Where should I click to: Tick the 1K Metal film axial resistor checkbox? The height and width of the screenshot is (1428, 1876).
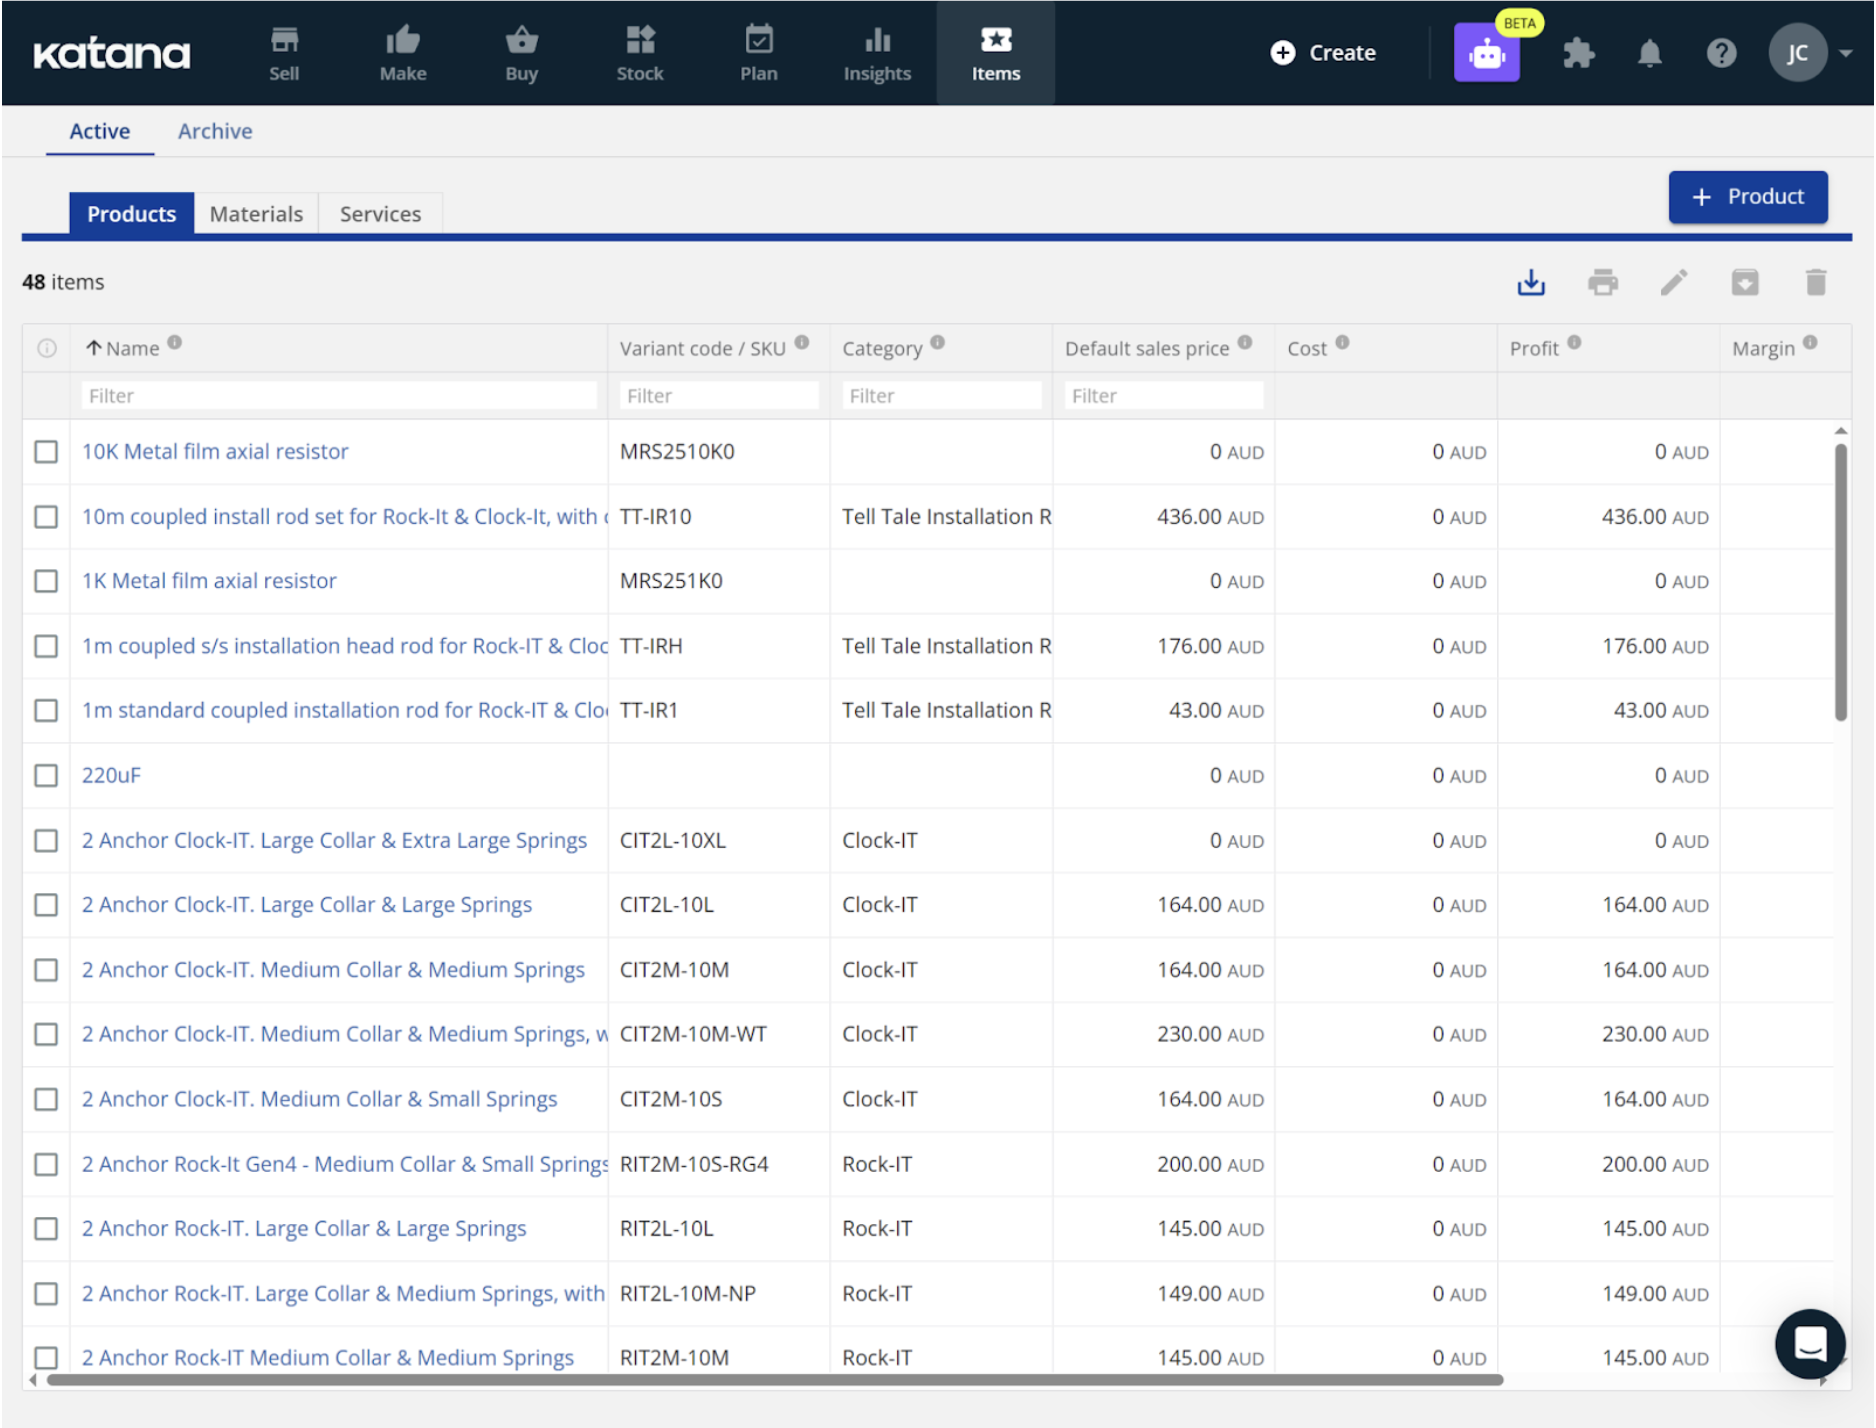click(x=46, y=581)
